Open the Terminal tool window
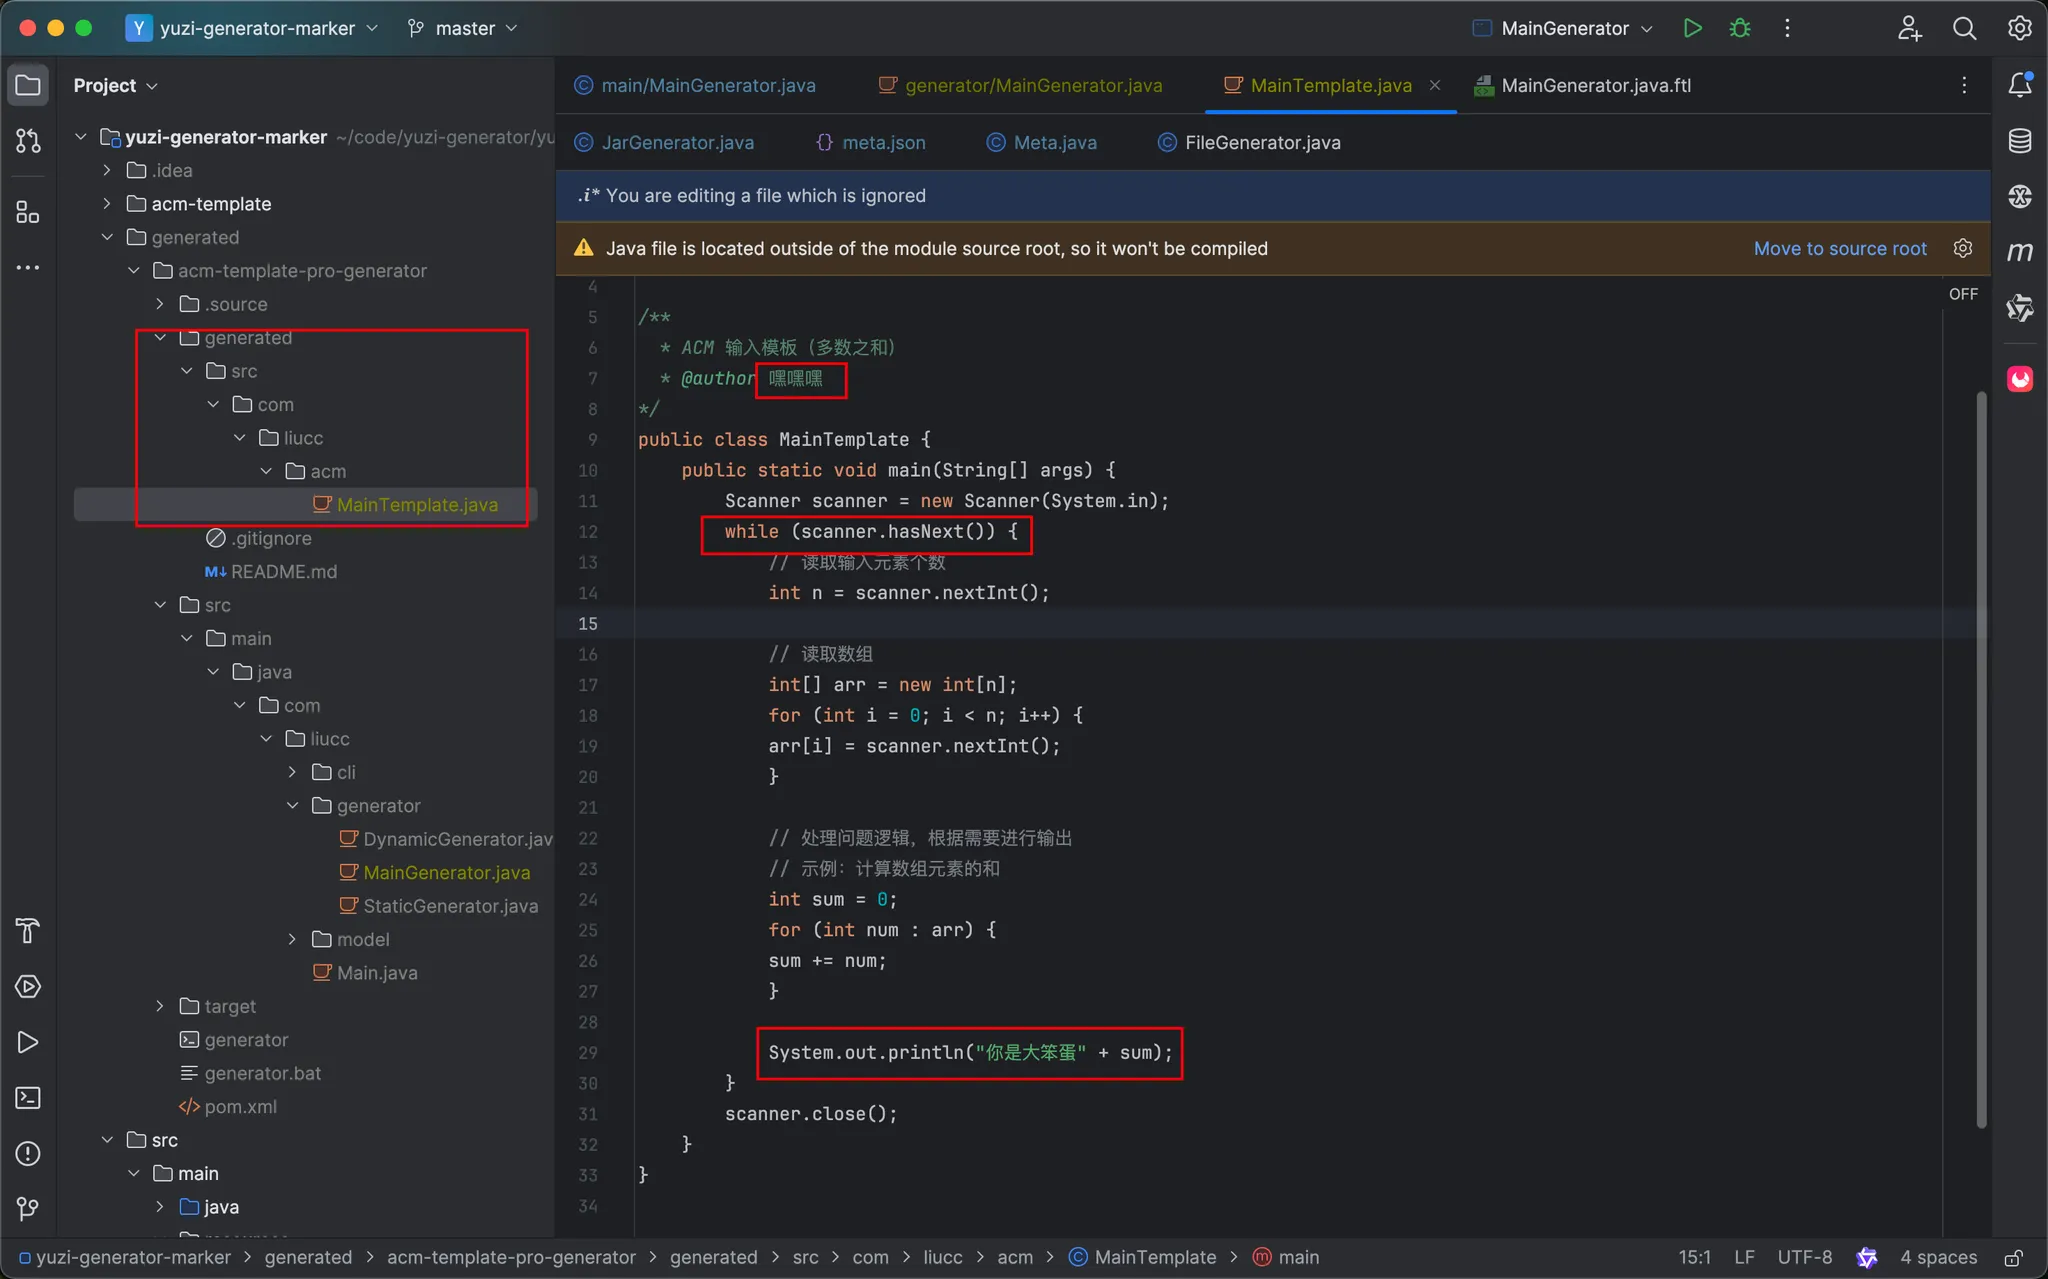2048x1279 pixels. (28, 1098)
